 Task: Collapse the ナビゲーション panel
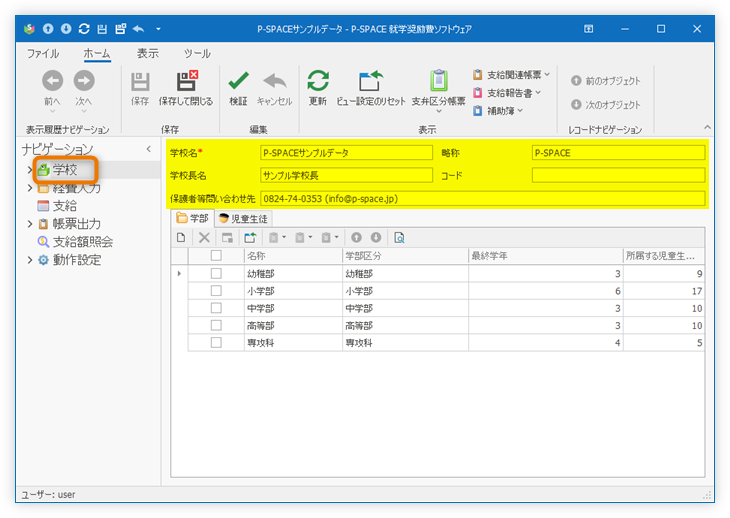tap(149, 149)
